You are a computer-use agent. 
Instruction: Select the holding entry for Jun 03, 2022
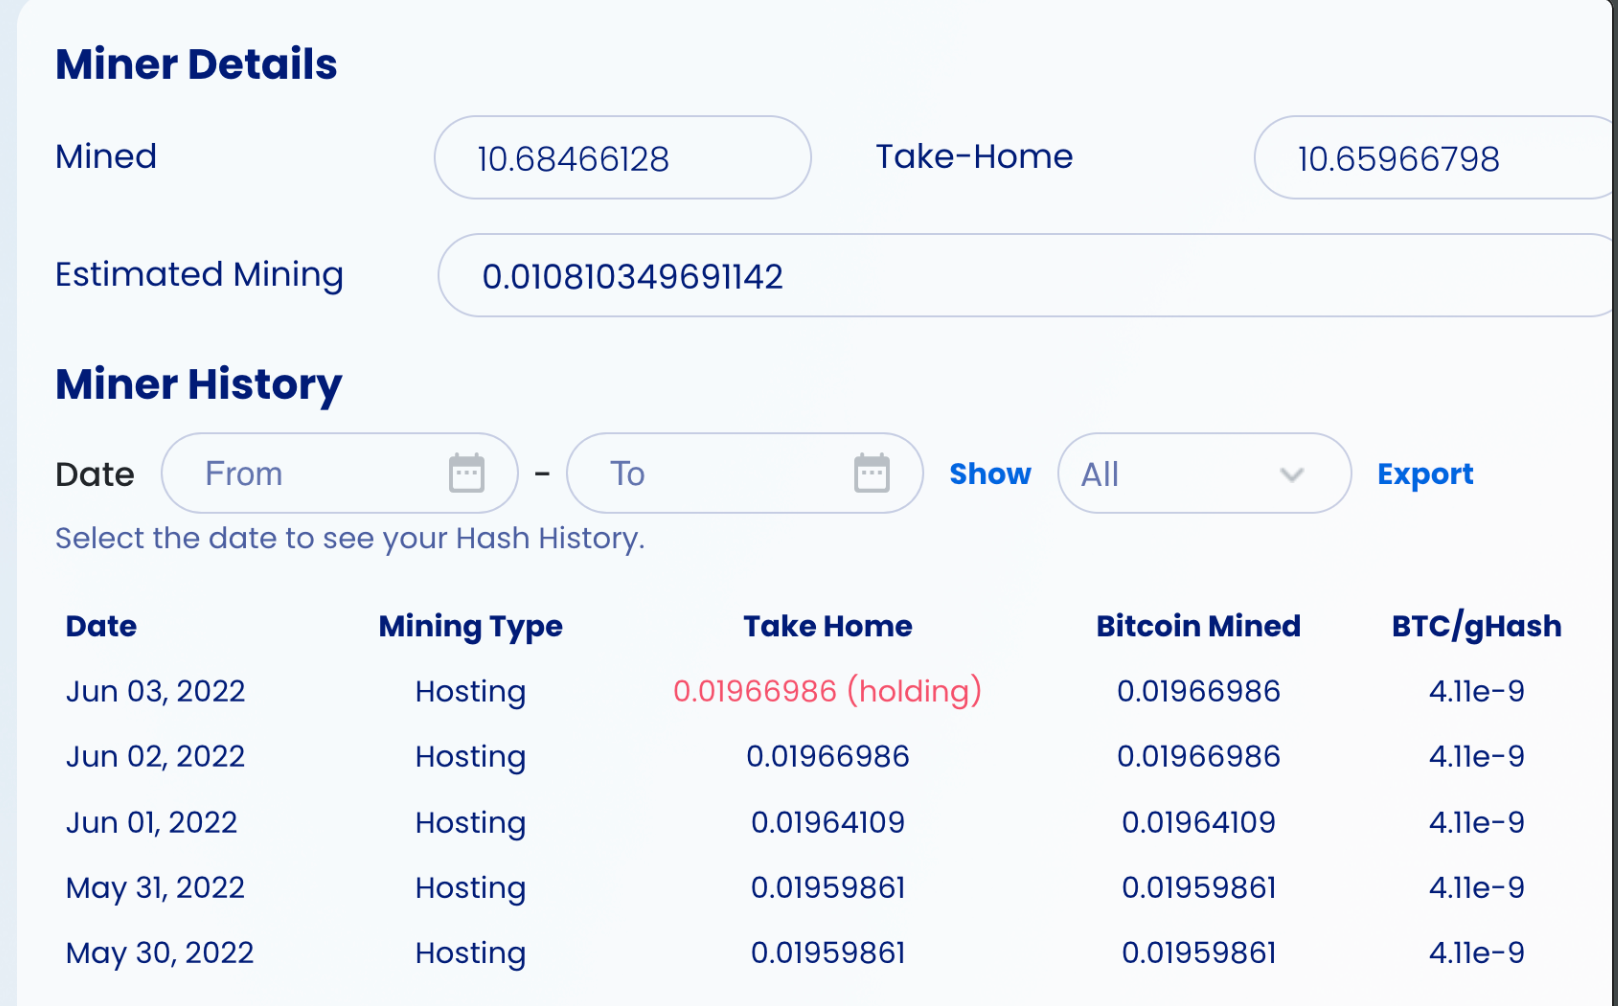pyautogui.click(x=827, y=690)
